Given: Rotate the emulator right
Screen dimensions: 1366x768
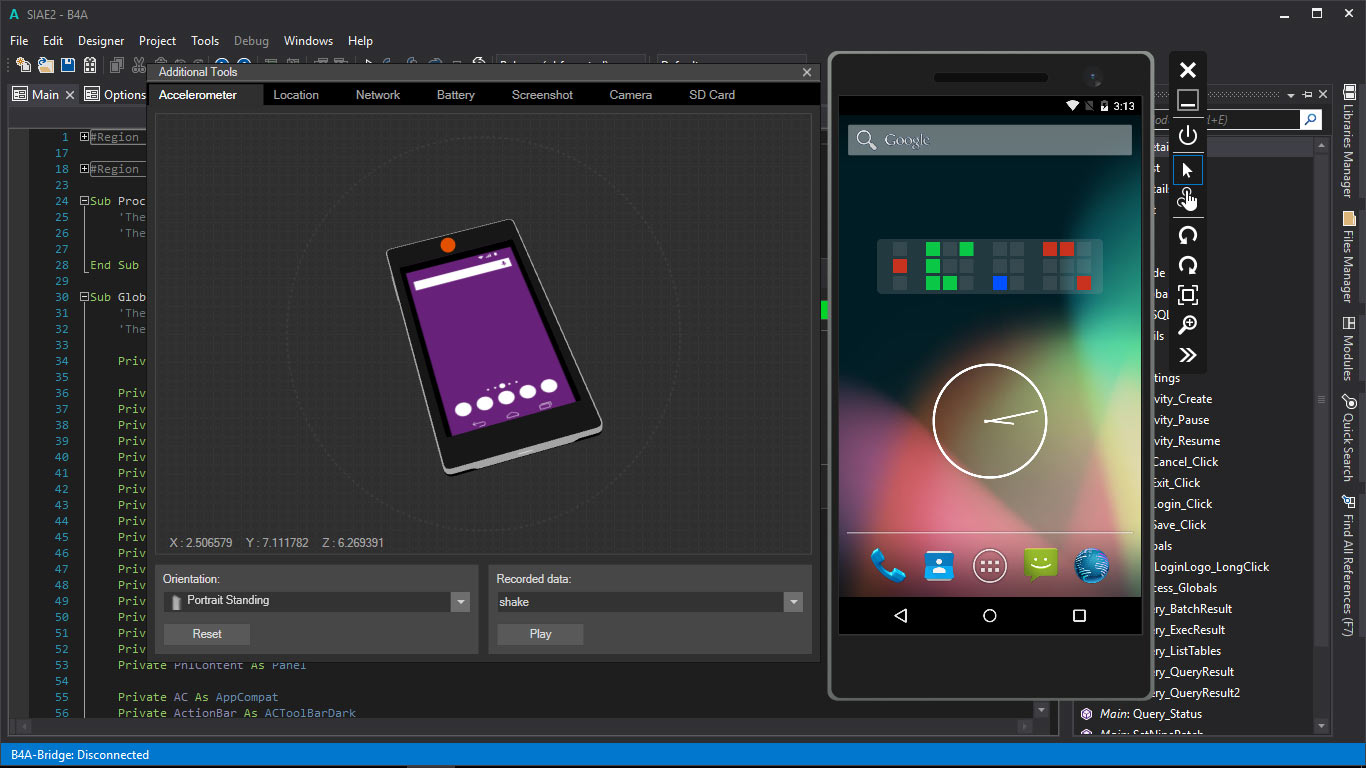Looking at the screenshot, I should (x=1187, y=265).
